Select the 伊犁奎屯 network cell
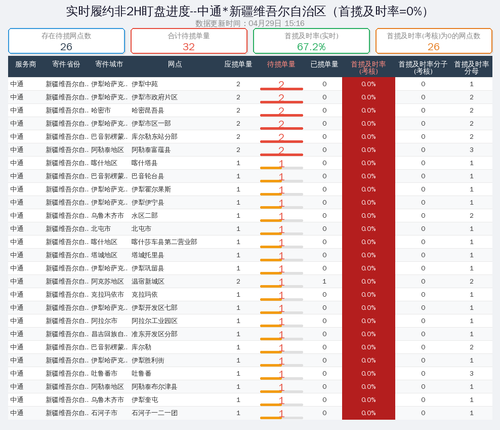Image resolution: width=500 pixels, height=430 pixels. point(144,400)
